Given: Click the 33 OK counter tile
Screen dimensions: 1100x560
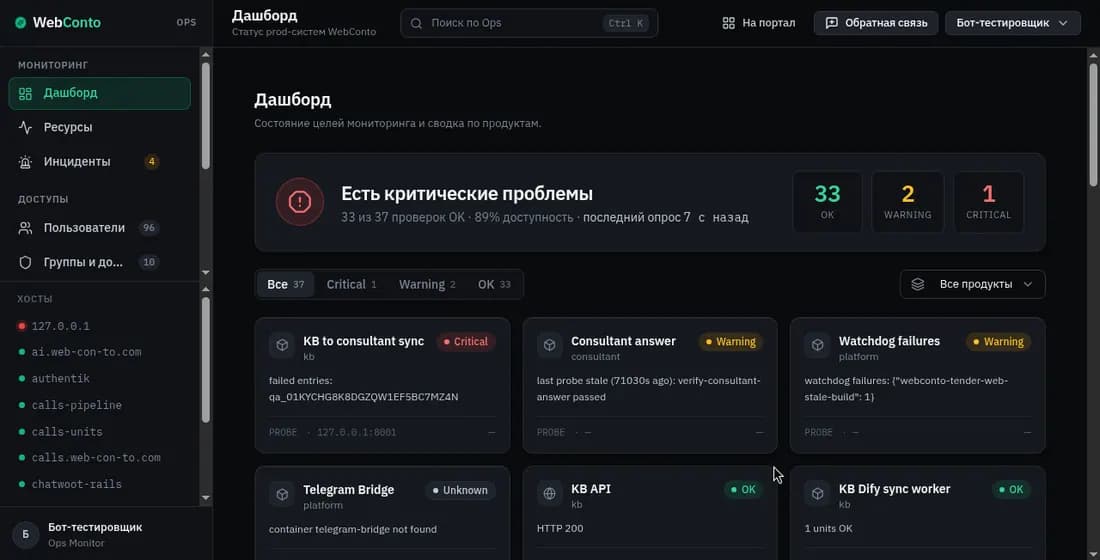Looking at the screenshot, I should tap(827, 202).
